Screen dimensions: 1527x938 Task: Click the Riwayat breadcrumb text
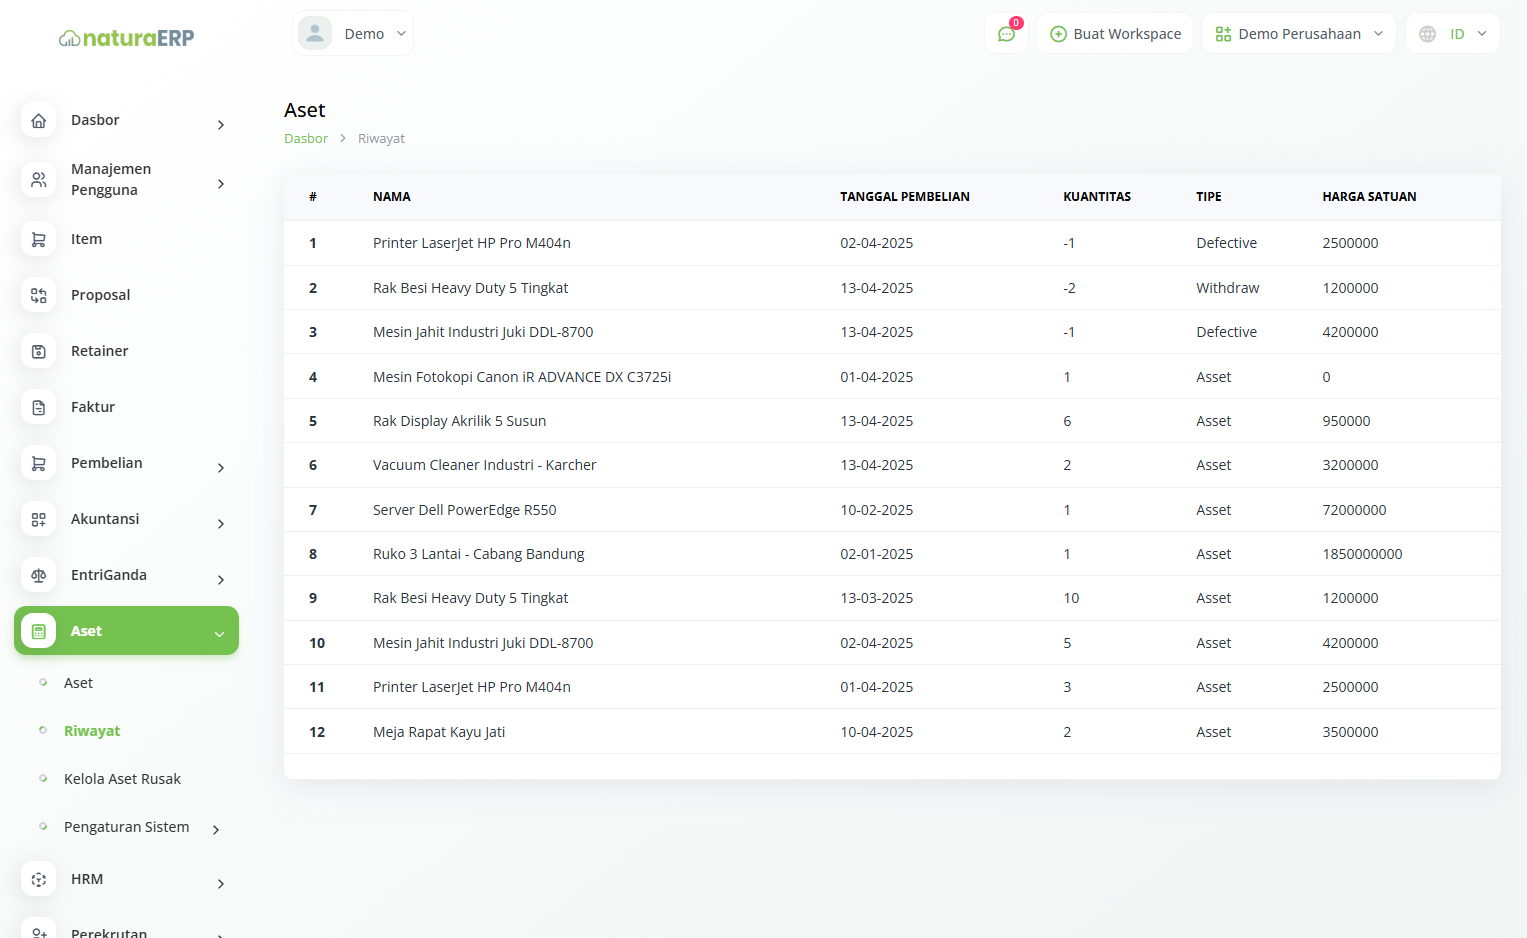click(381, 139)
